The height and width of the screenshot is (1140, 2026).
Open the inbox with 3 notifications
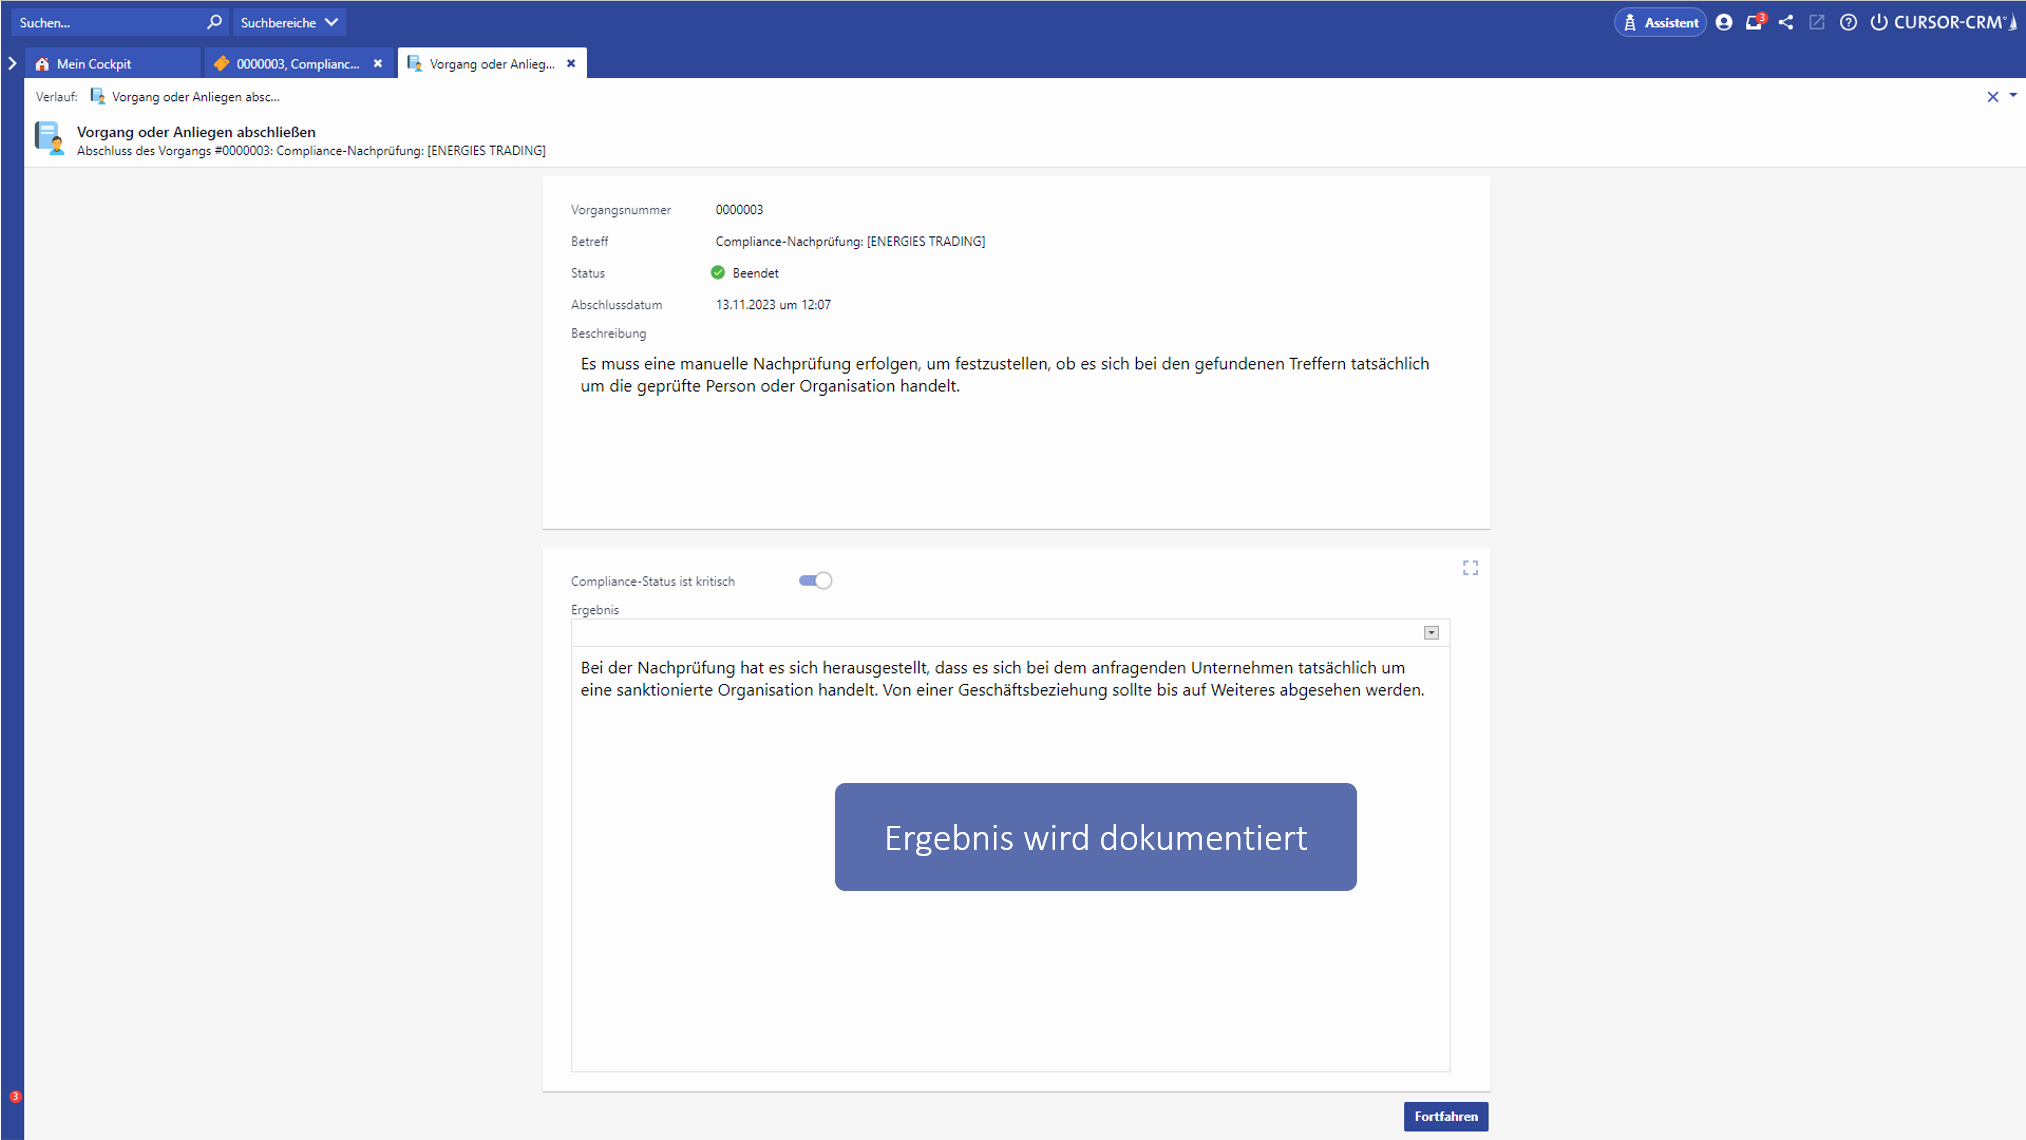pos(1754,22)
